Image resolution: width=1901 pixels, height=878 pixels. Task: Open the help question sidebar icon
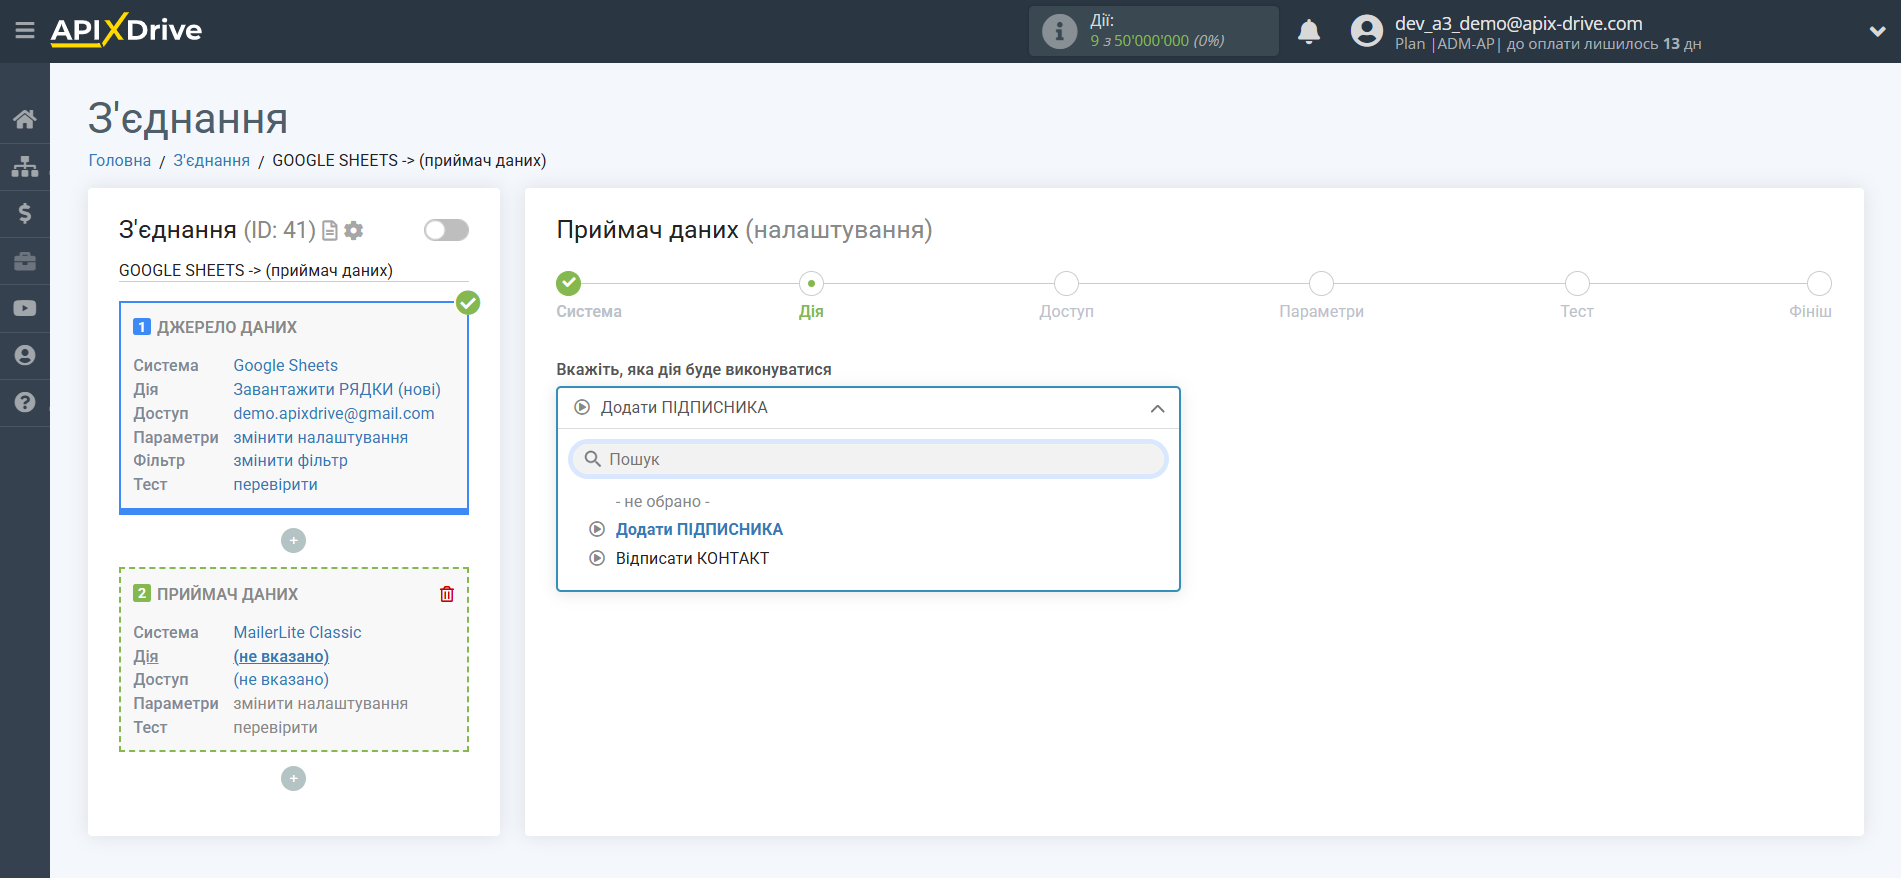pyautogui.click(x=25, y=402)
